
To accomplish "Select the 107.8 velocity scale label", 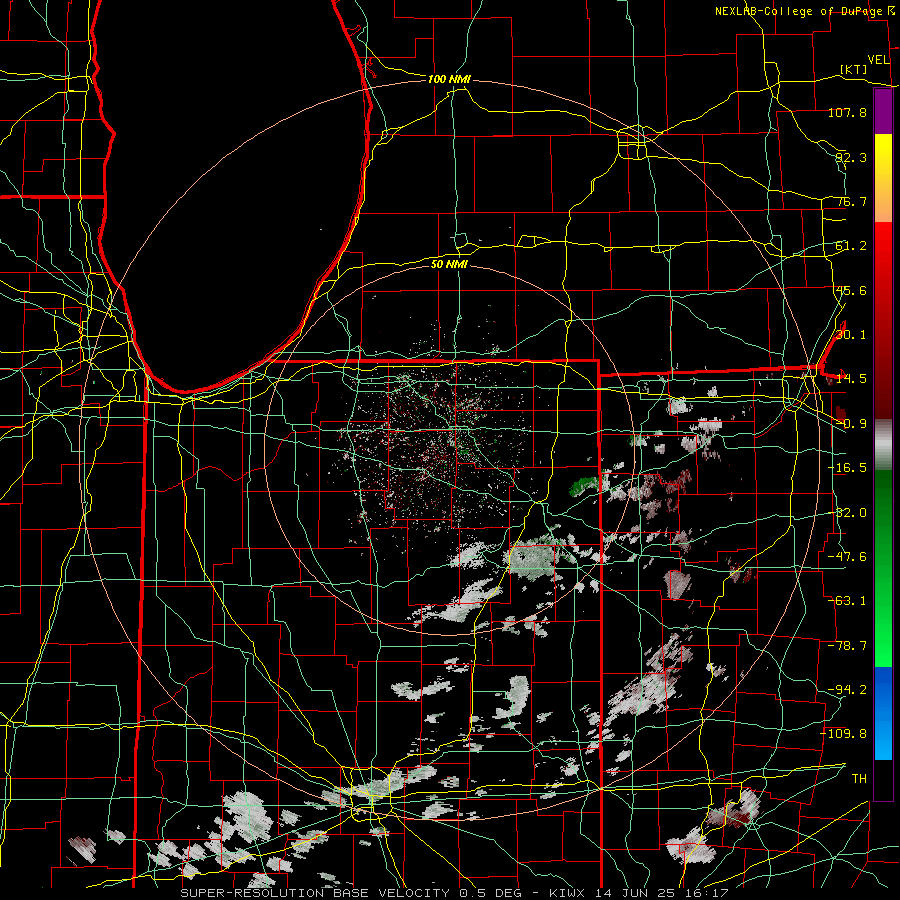I will 847,112.
